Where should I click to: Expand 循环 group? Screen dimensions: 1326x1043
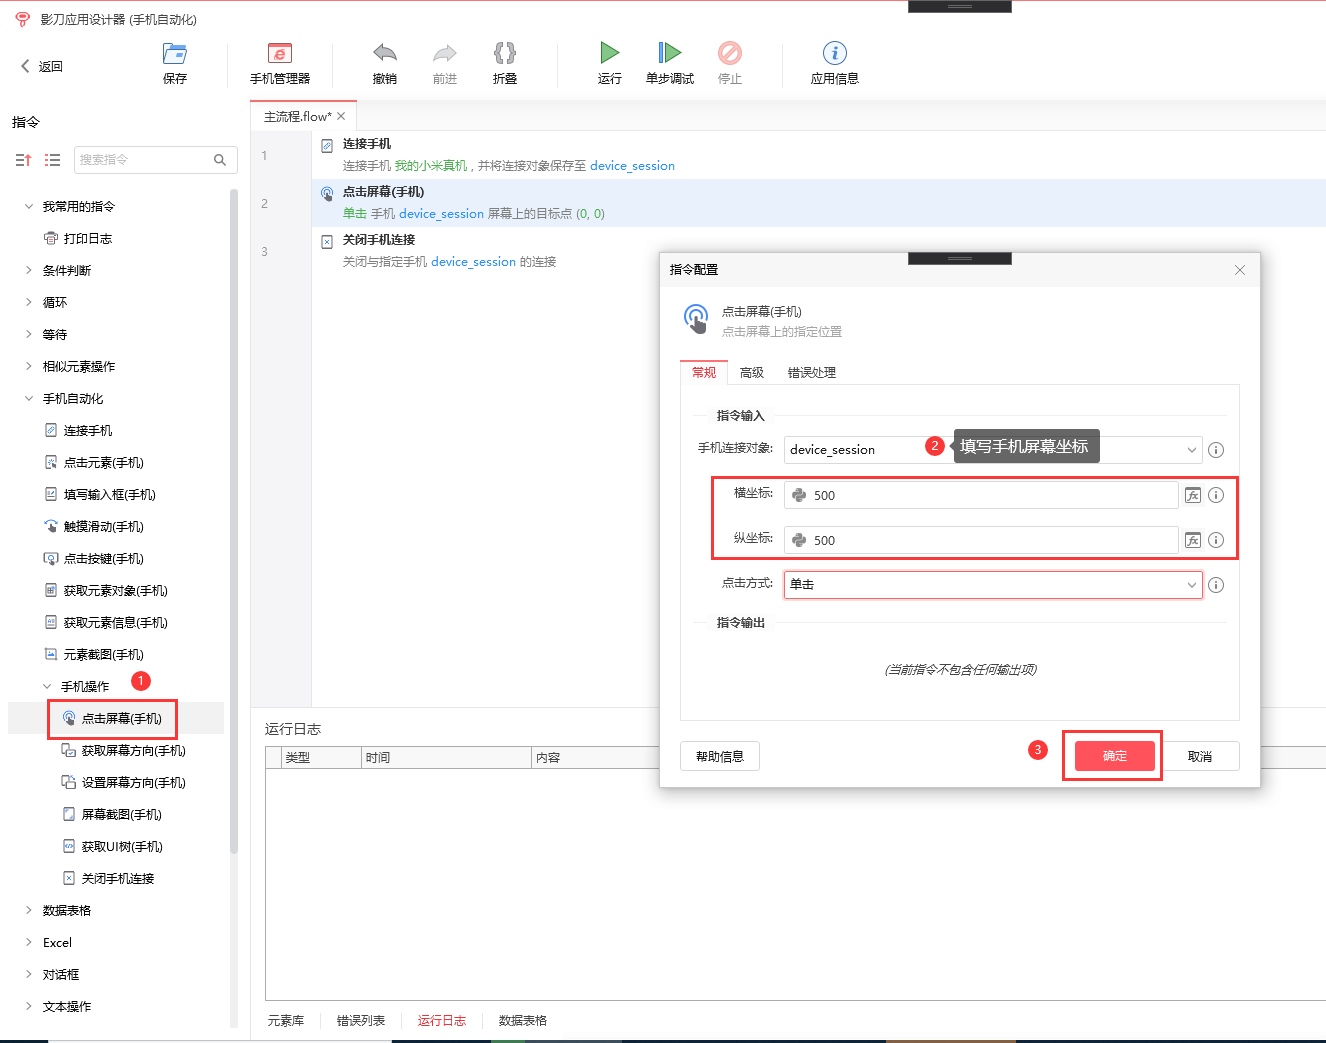(29, 302)
